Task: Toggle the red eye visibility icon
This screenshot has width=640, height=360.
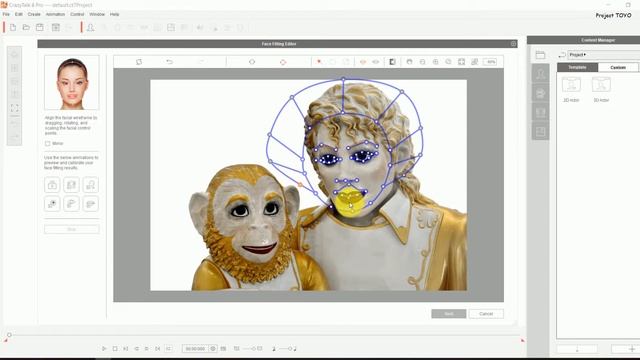Action: tap(363, 62)
